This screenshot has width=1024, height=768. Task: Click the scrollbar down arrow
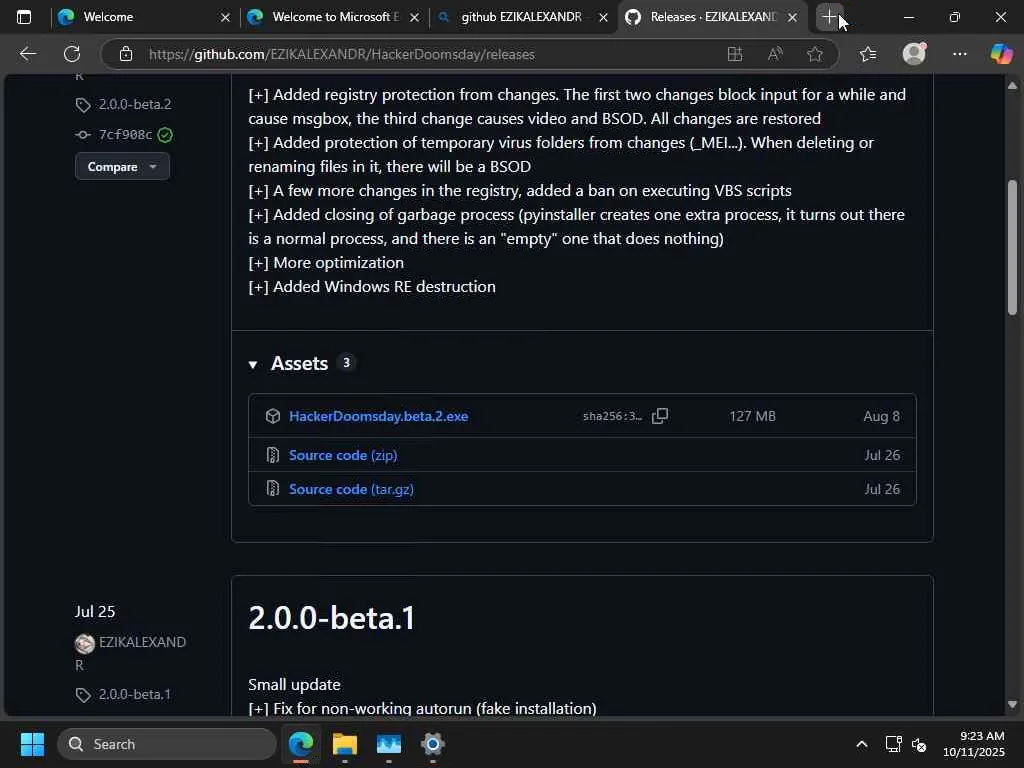pos(1012,705)
